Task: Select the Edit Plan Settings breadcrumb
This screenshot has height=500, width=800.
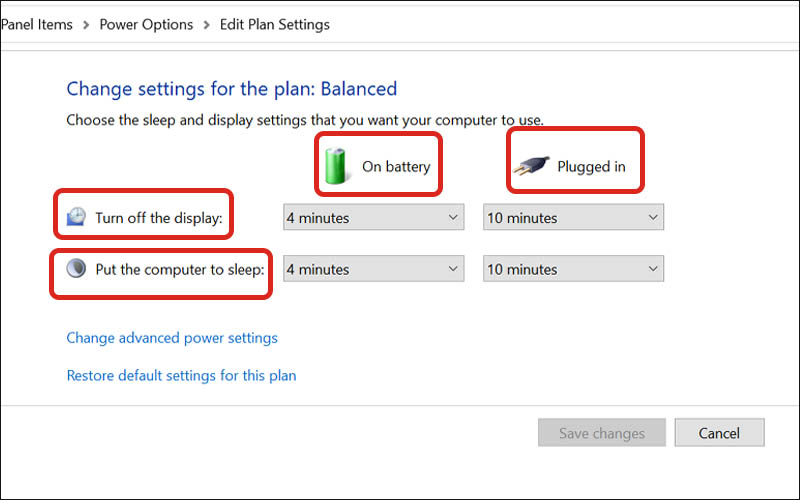Action: [x=274, y=24]
